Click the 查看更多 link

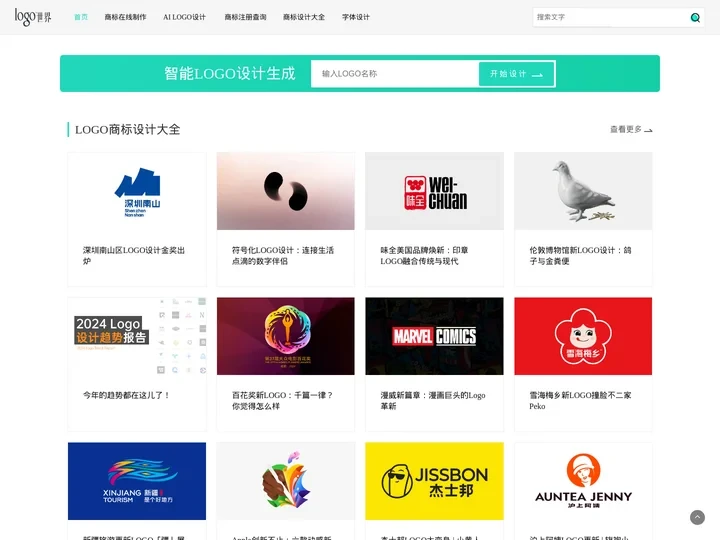click(631, 129)
